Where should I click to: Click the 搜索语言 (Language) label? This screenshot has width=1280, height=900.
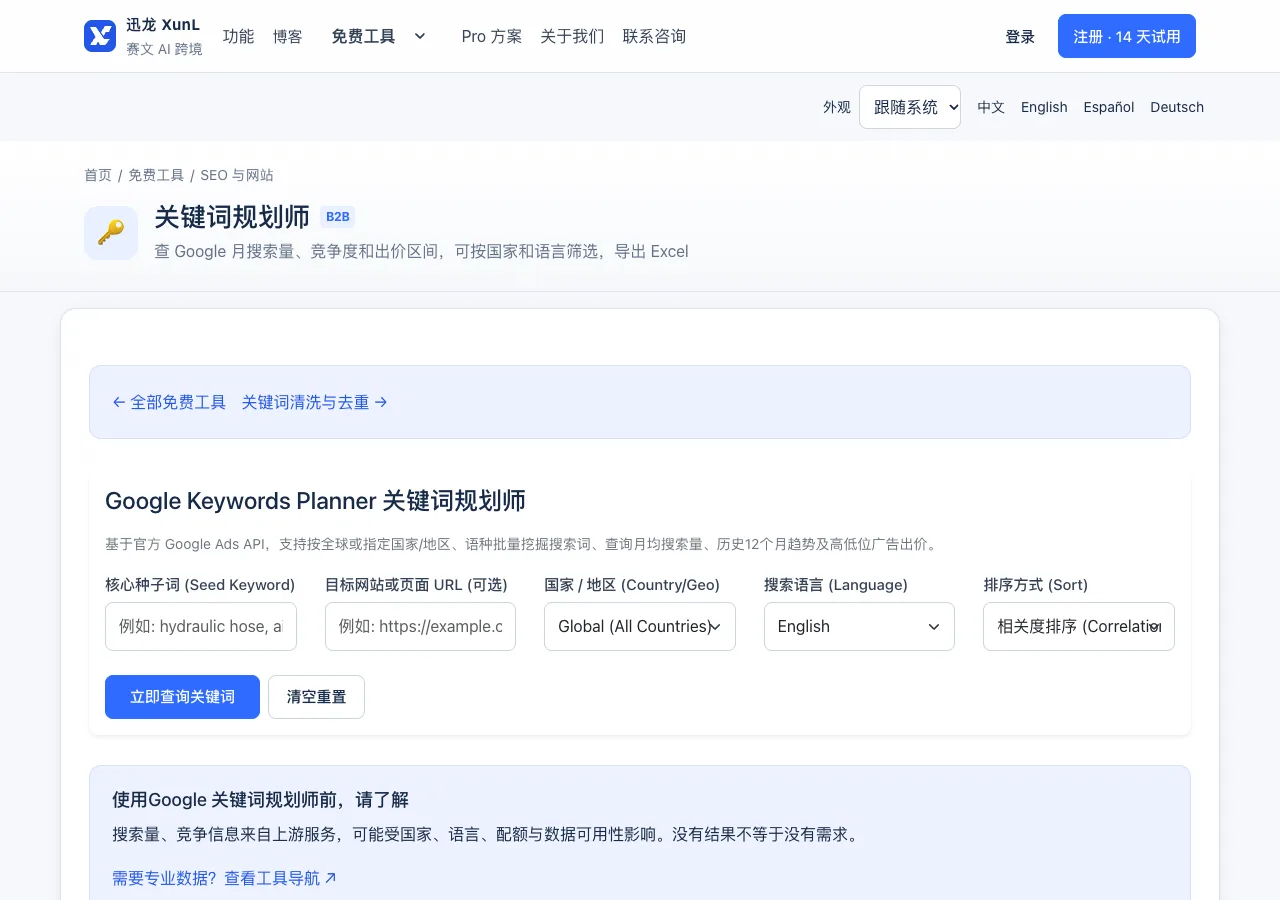[836, 585]
